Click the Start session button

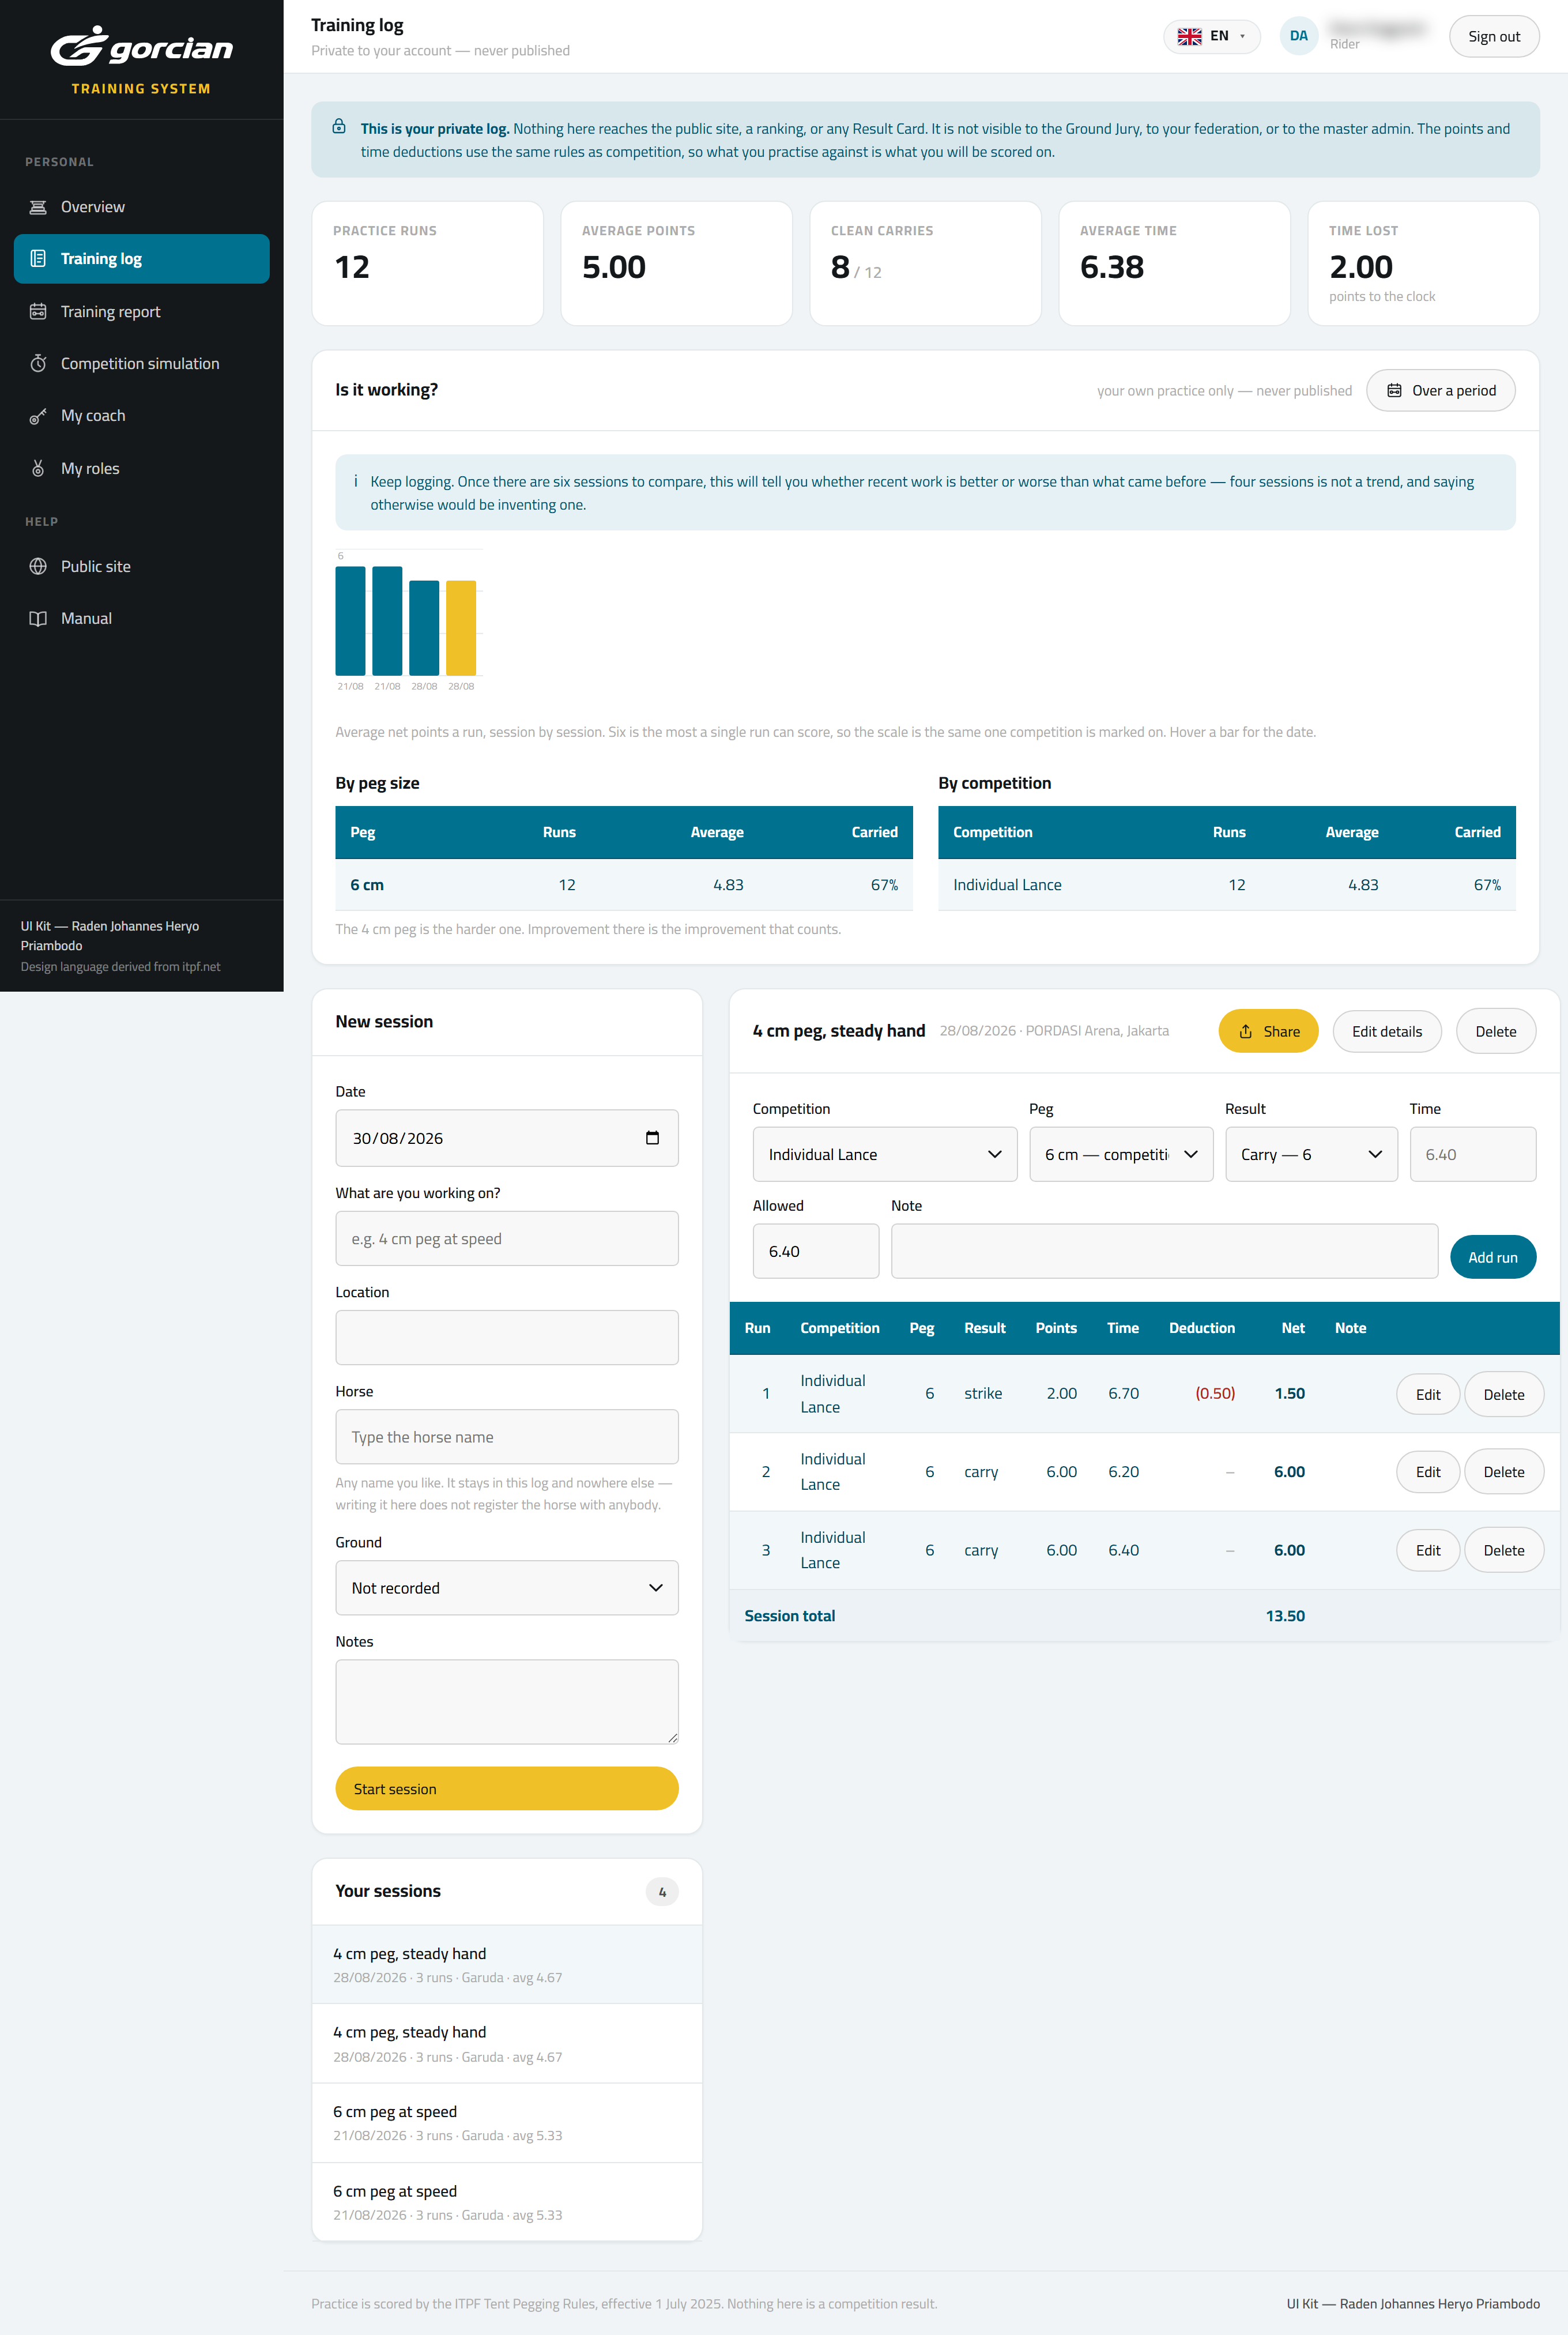[x=507, y=1789]
